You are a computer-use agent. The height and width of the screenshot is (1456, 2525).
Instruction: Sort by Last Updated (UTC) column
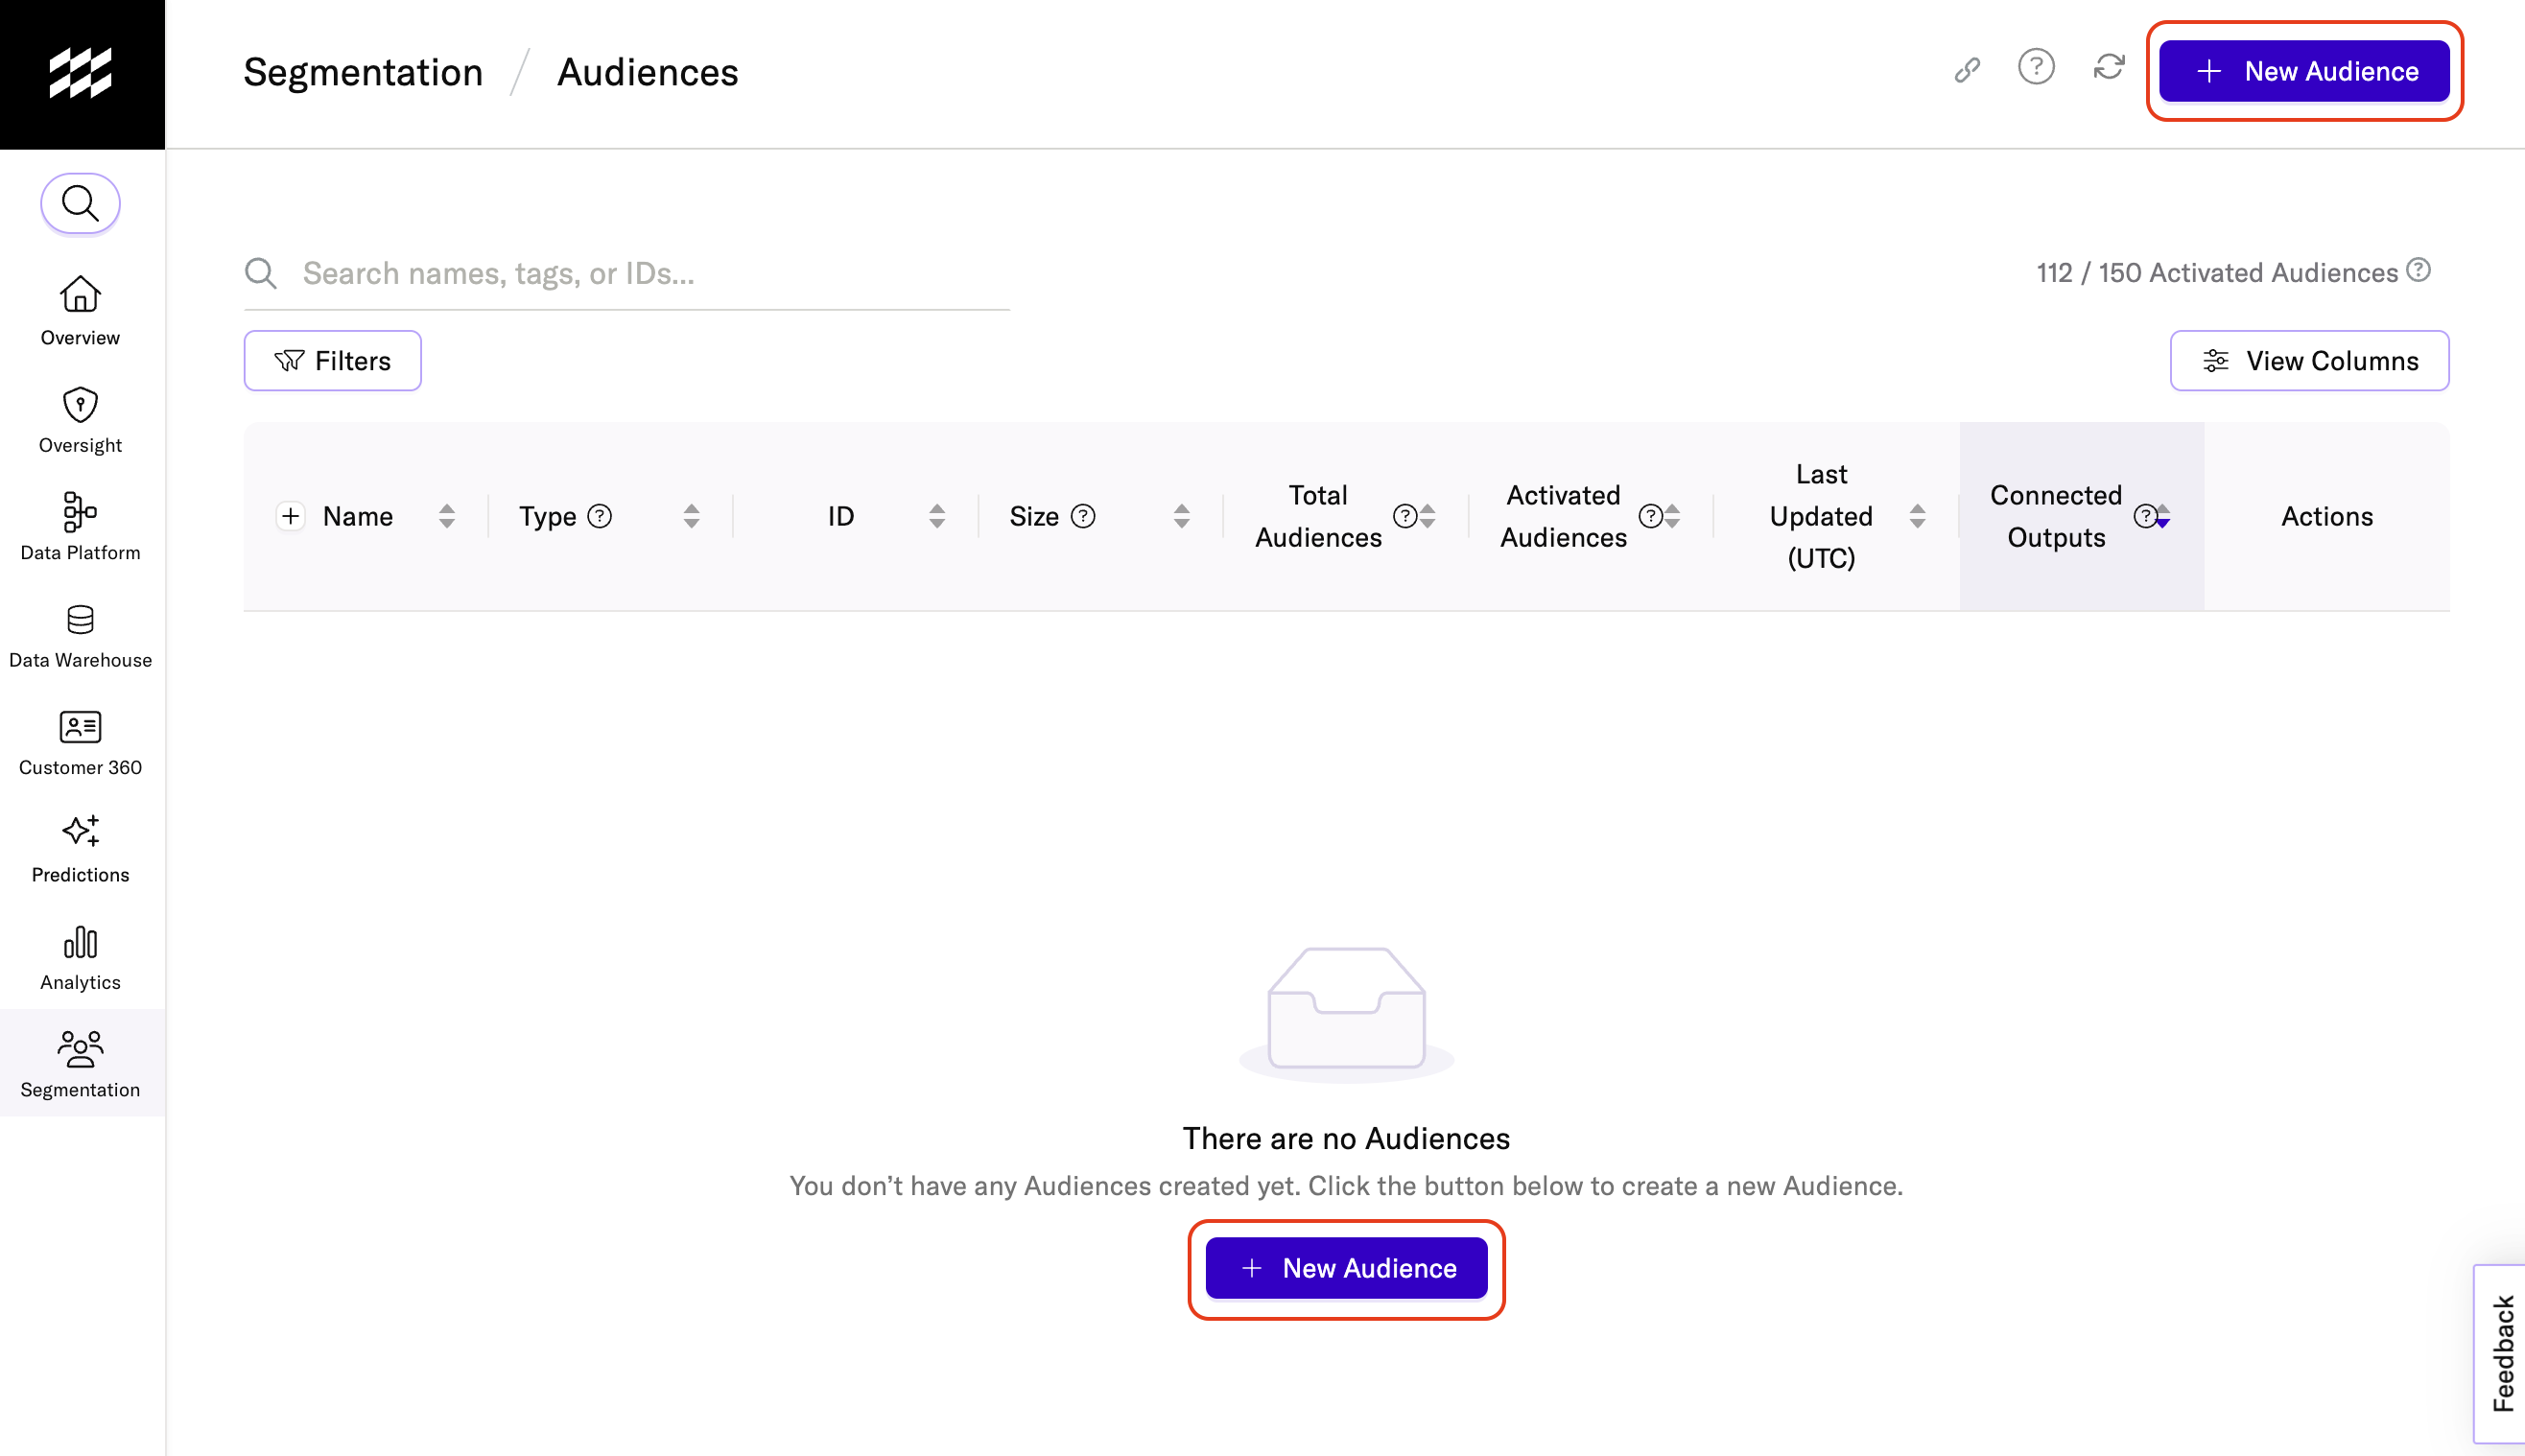point(1916,516)
